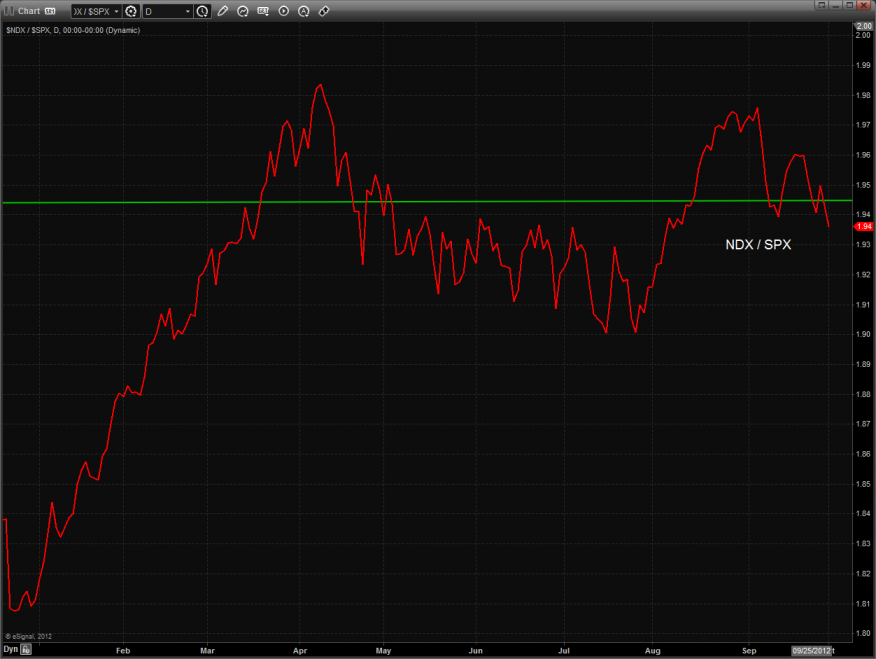Minimize the chart window
This screenshot has height=659, width=876.
[x=836, y=5]
